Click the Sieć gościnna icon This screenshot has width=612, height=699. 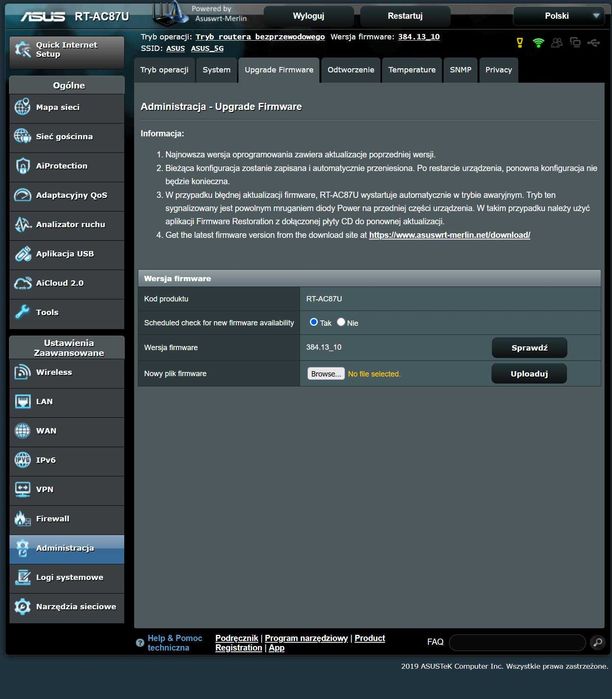[x=22, y=136]
